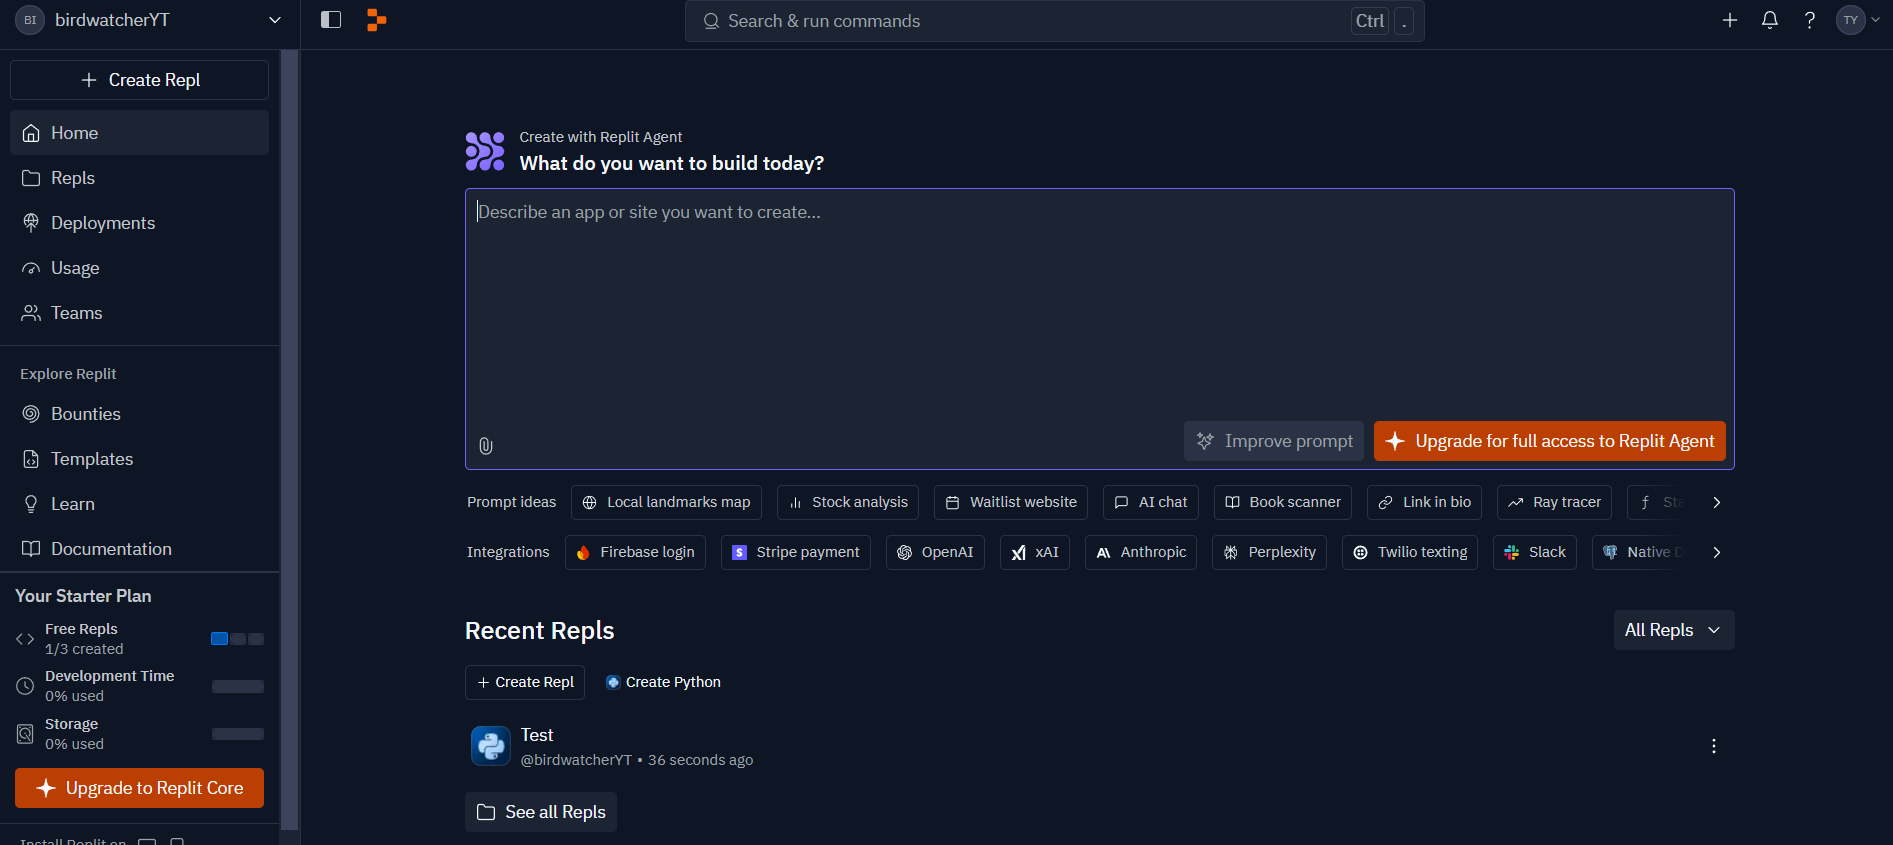Open the three-dot menu for Test repl

coord(1714,746)
